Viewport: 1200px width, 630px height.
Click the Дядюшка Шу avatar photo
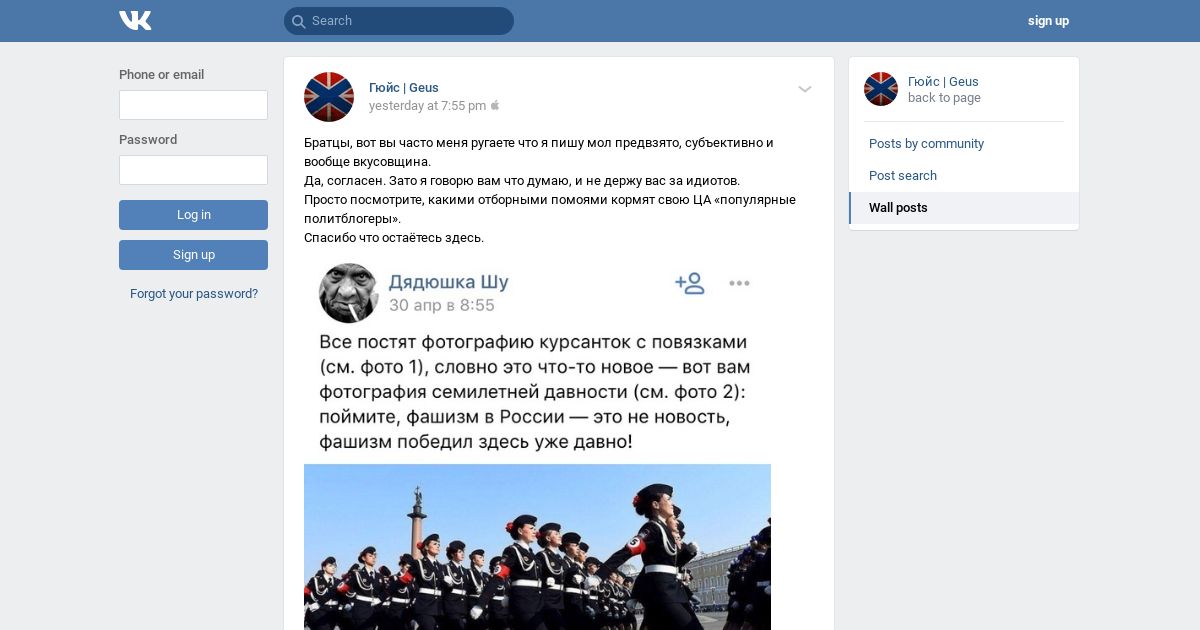tap(348, 293)
